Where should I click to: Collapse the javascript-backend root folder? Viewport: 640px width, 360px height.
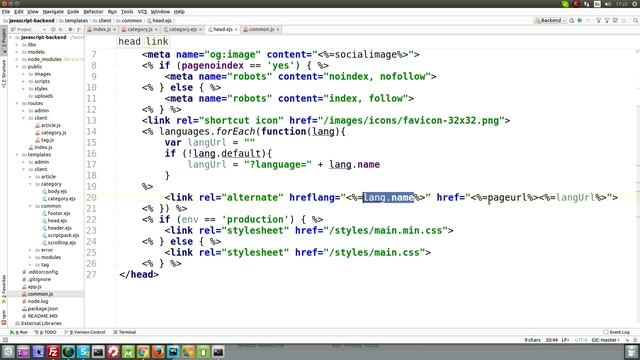tap(11, 37)
